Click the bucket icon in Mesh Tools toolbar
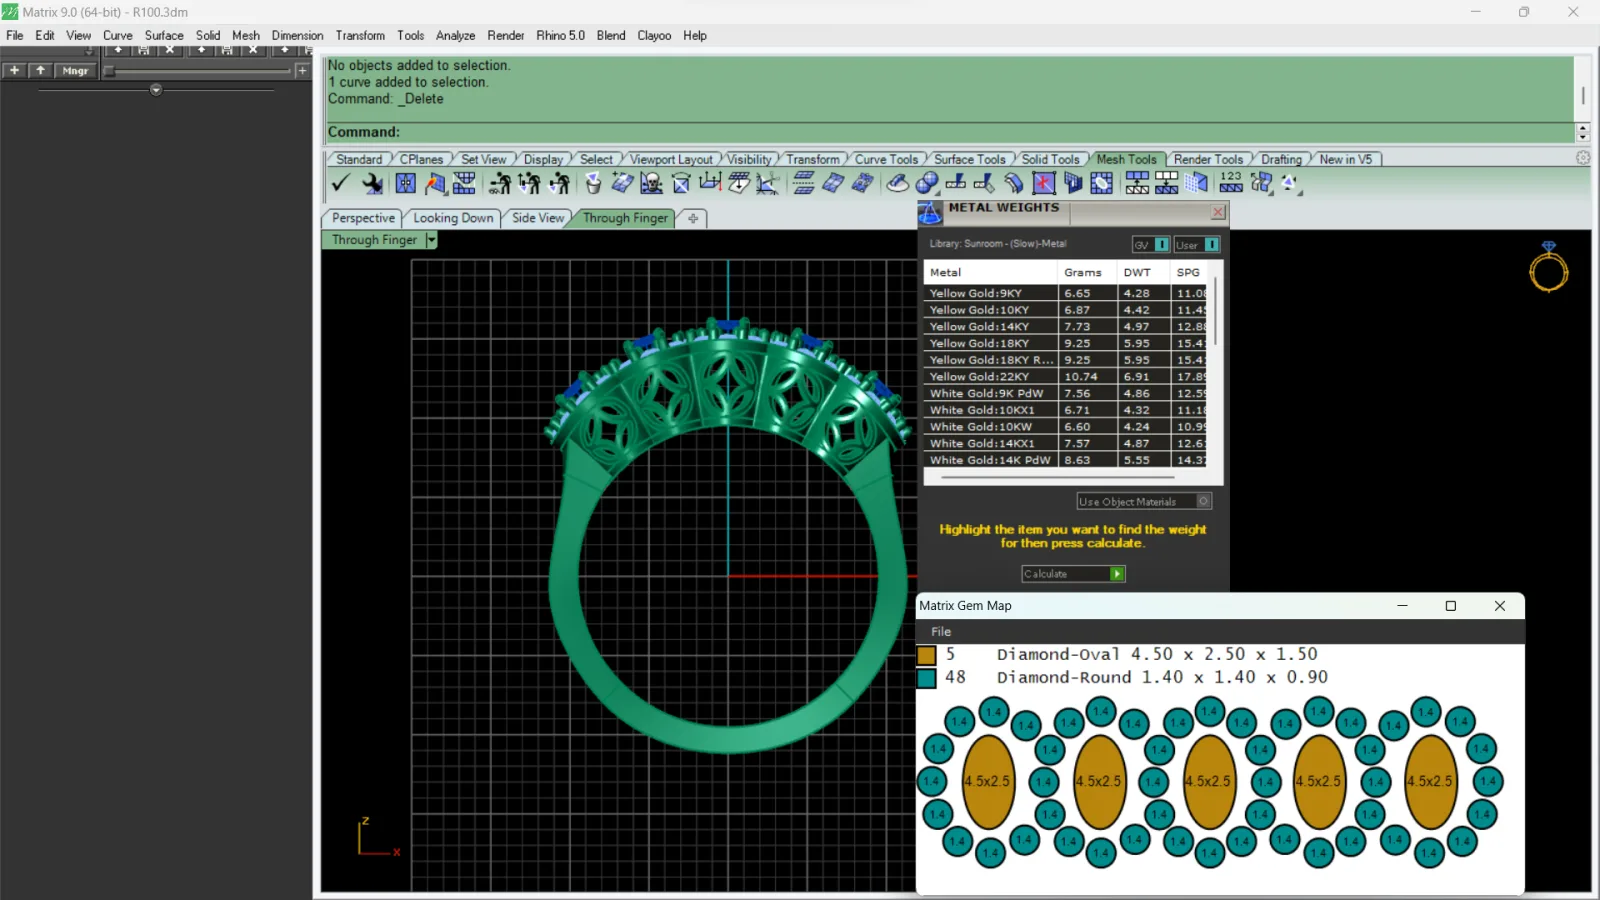This screenshot has height=900, width=1600. point(593,183)
